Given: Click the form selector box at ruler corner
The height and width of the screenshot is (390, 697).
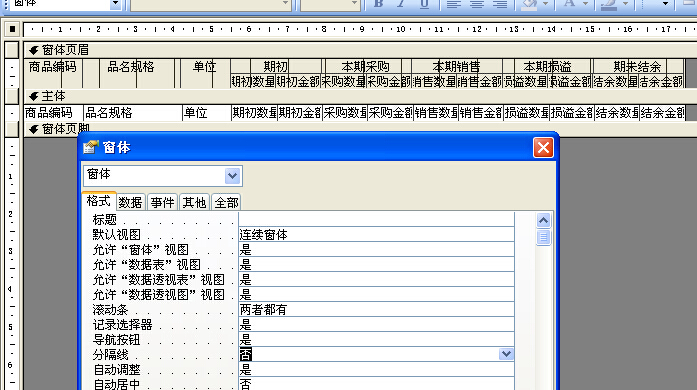Looking at the screenshot, I should coord(12,29).
